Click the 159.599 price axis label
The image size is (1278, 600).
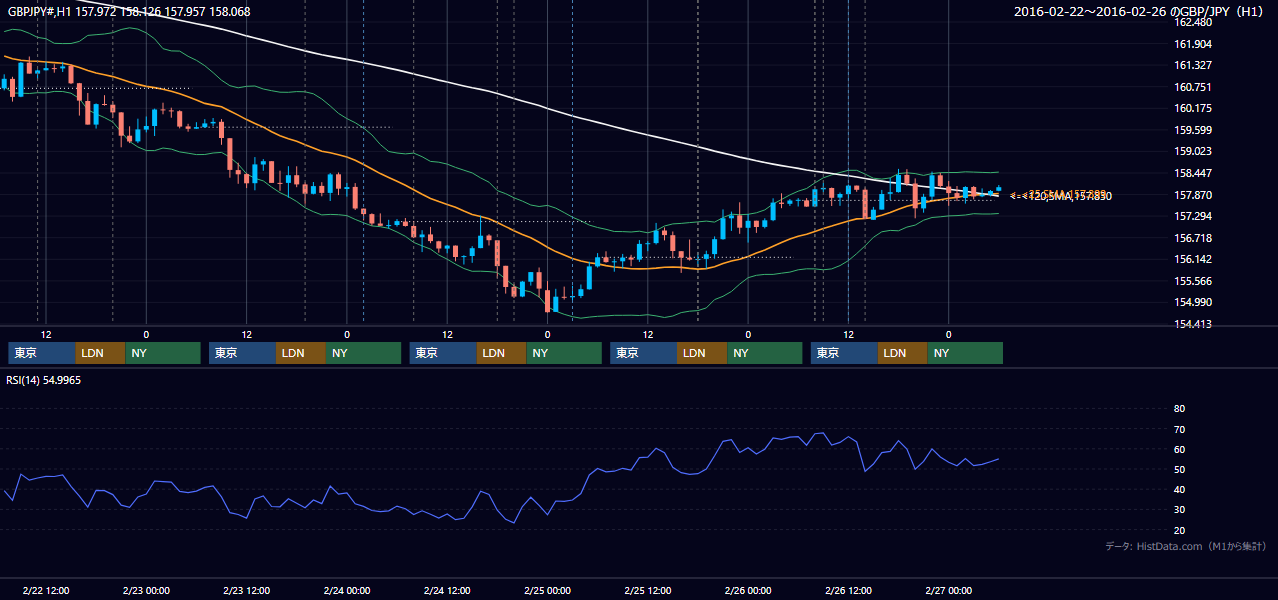(x=1192, y=130)
